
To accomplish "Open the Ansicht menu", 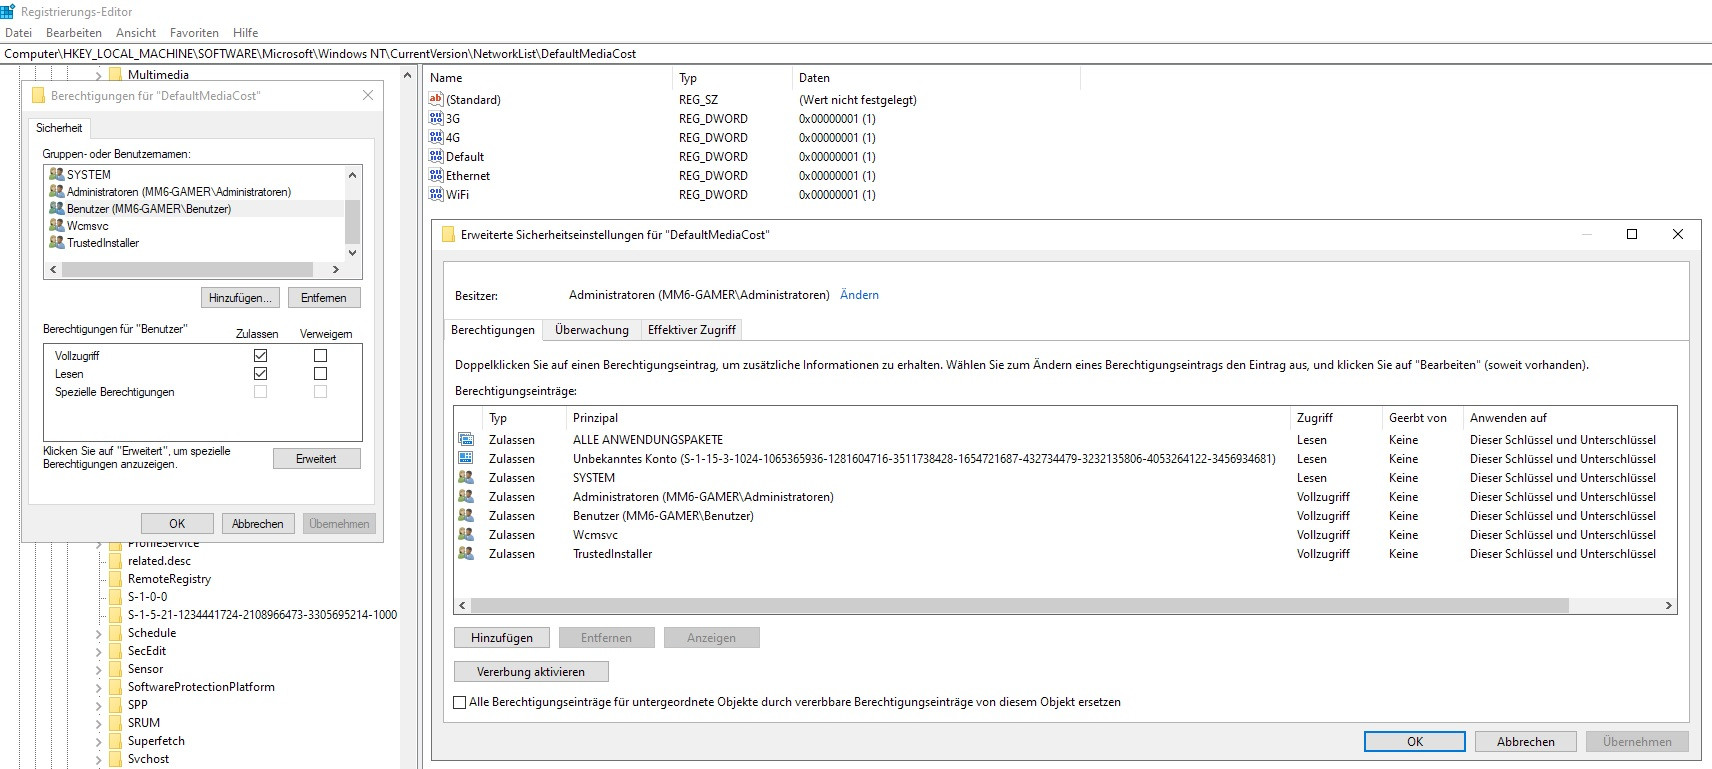I will (x=136, y=32).
